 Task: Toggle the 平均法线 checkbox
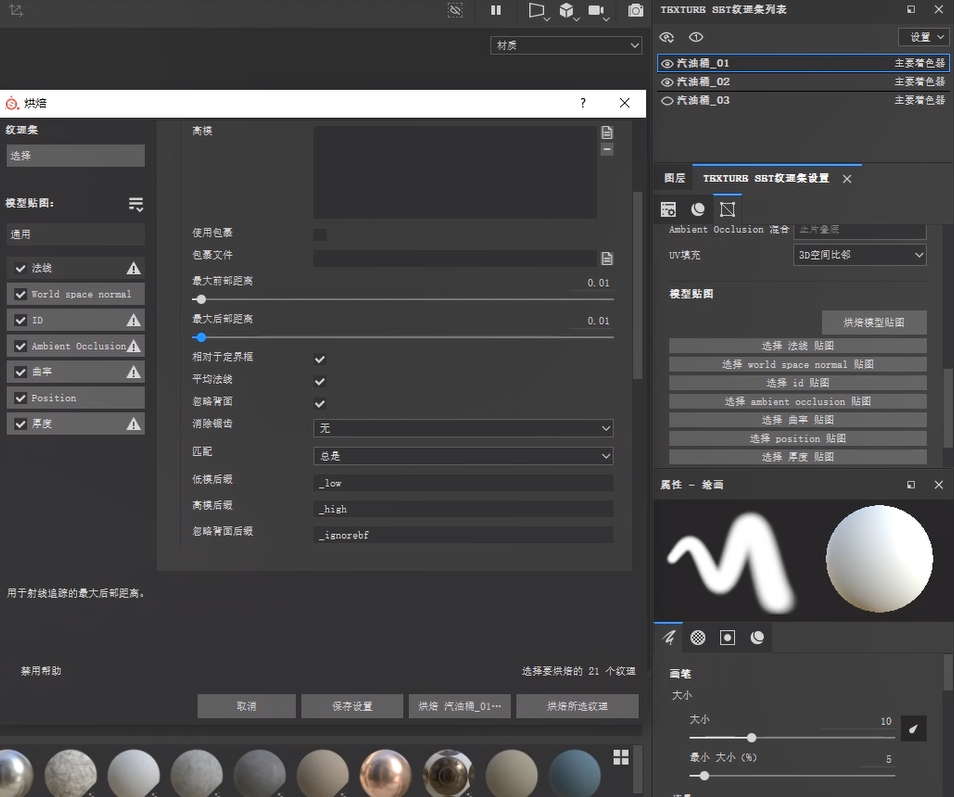coord(320,381)
